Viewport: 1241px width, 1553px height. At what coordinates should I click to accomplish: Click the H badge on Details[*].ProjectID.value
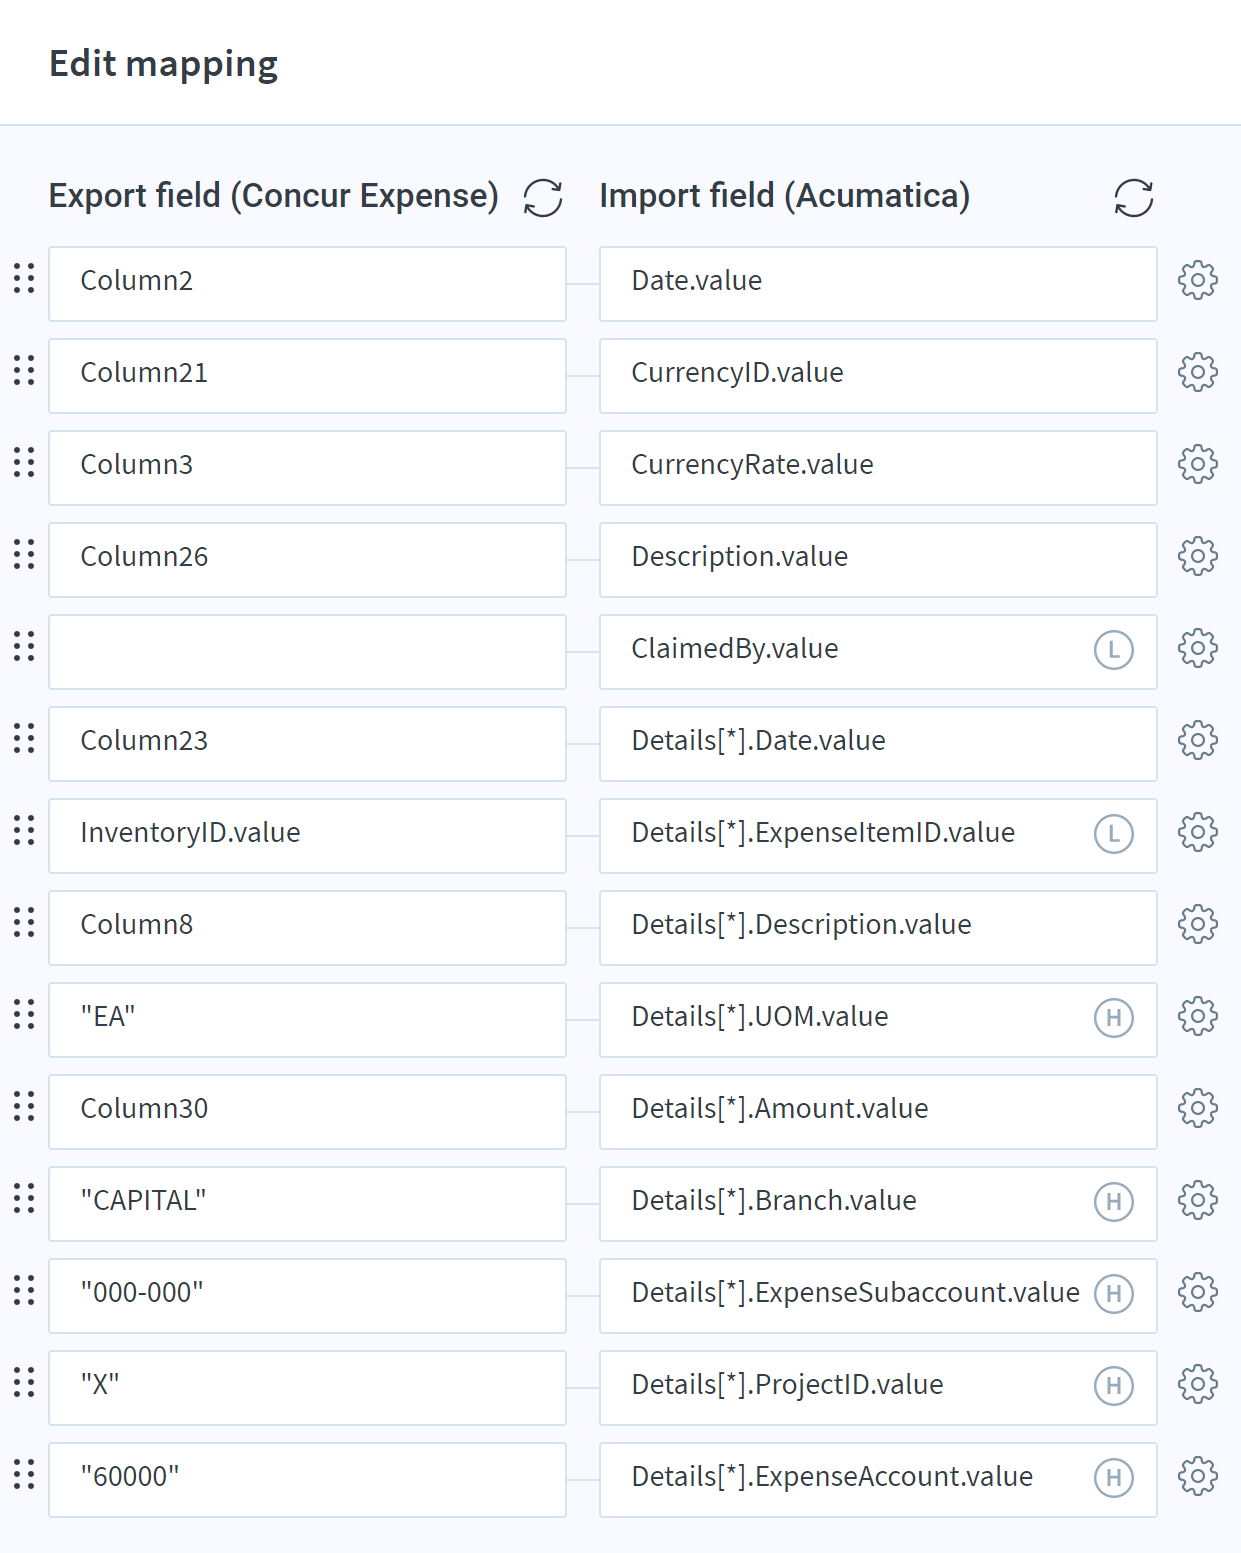click(x=1114, y=1386)
